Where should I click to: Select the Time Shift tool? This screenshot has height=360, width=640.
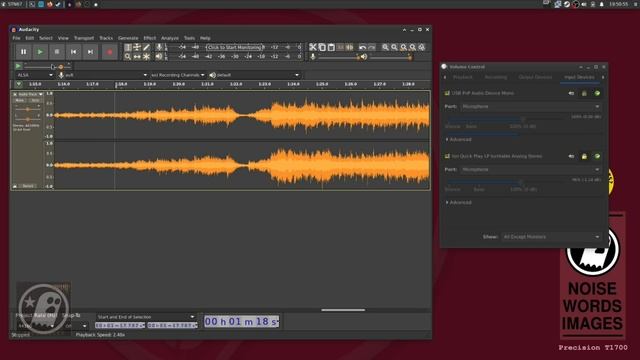tap(137, 57)
